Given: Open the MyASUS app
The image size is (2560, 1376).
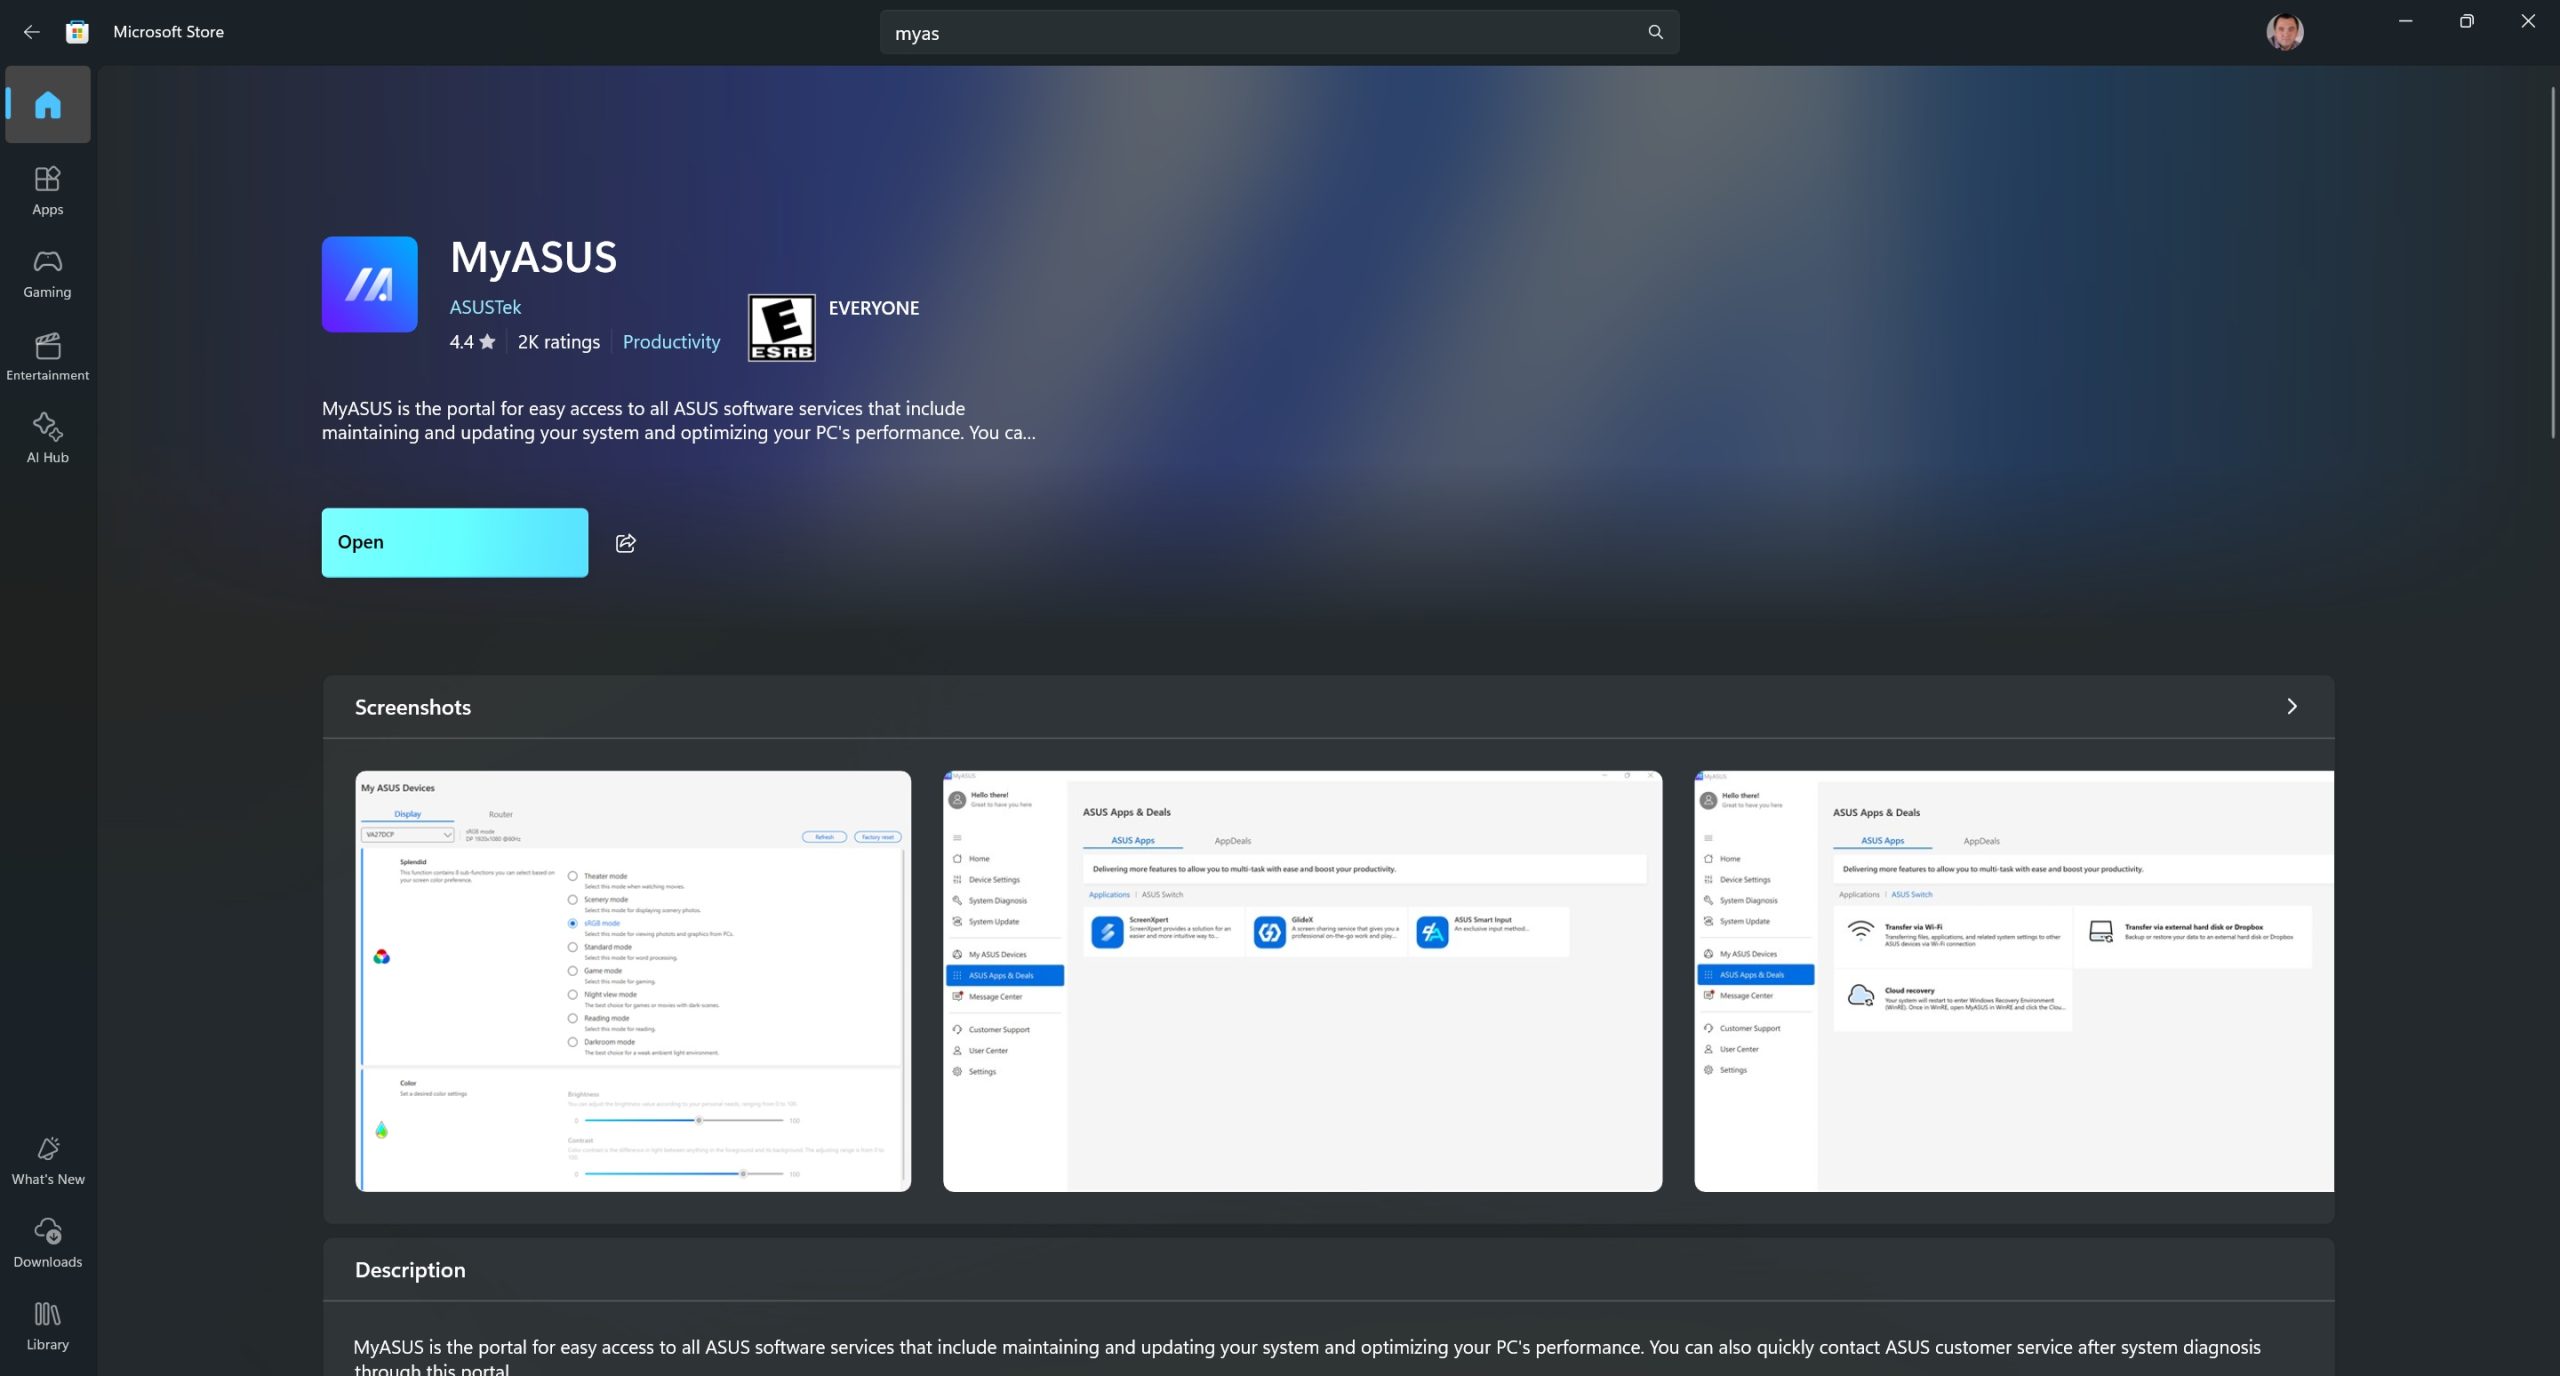Looking at the screenshot, I should (x=454, y=542).
